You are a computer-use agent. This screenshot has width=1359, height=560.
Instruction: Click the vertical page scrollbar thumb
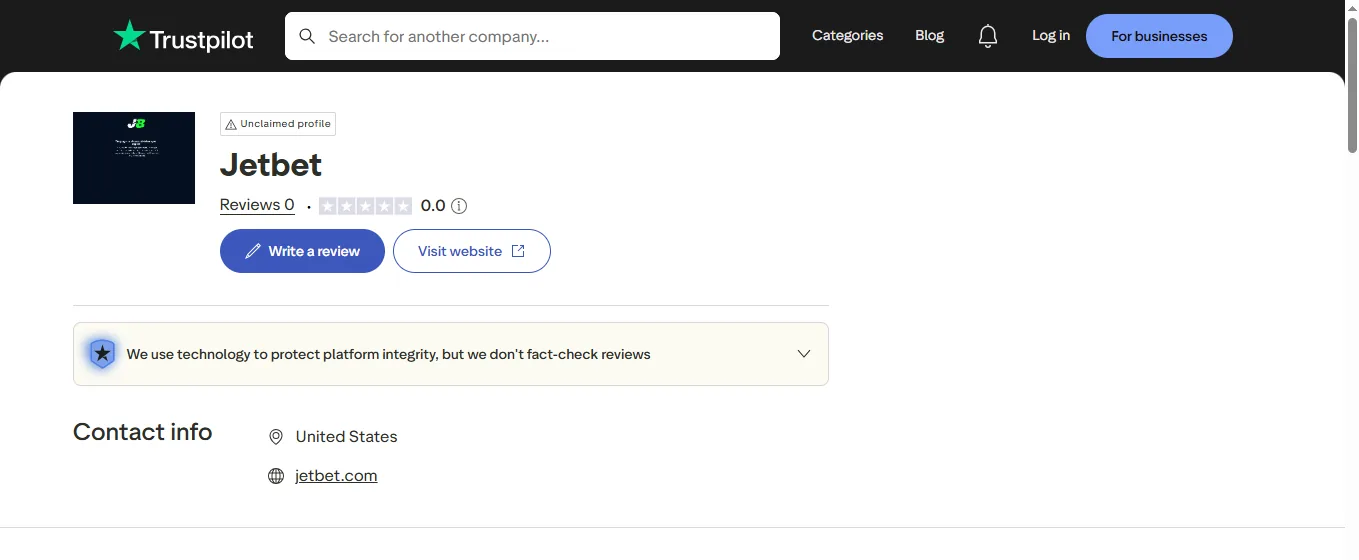coord(1352,86)
